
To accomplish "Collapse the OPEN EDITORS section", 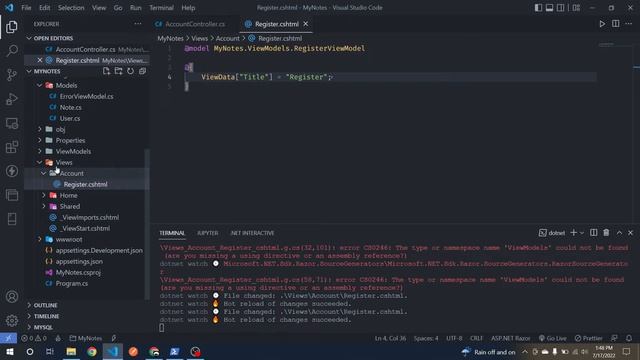I will [29, 38].
